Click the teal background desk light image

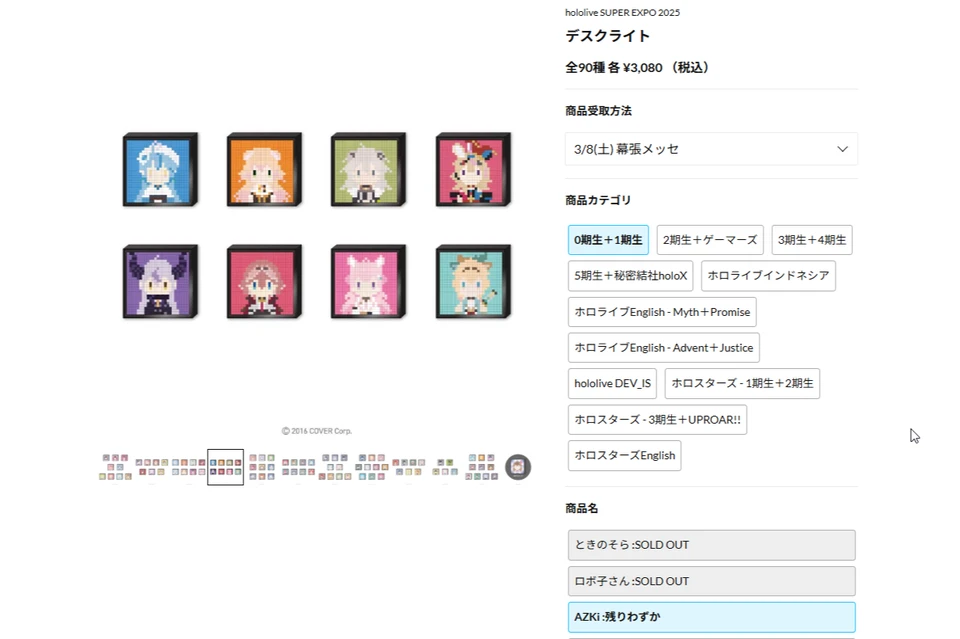coord(473,282)
